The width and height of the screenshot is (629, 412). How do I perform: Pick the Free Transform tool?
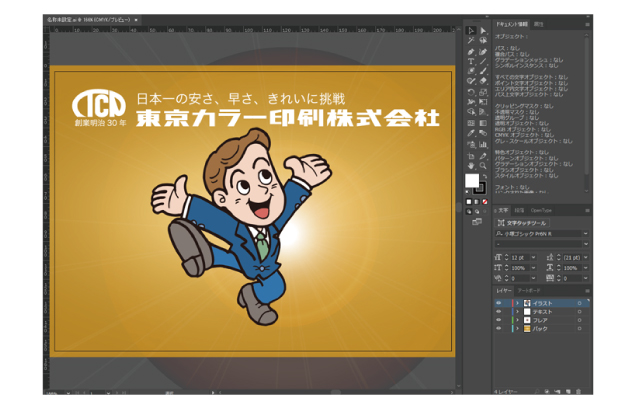(x=483, y=102)
